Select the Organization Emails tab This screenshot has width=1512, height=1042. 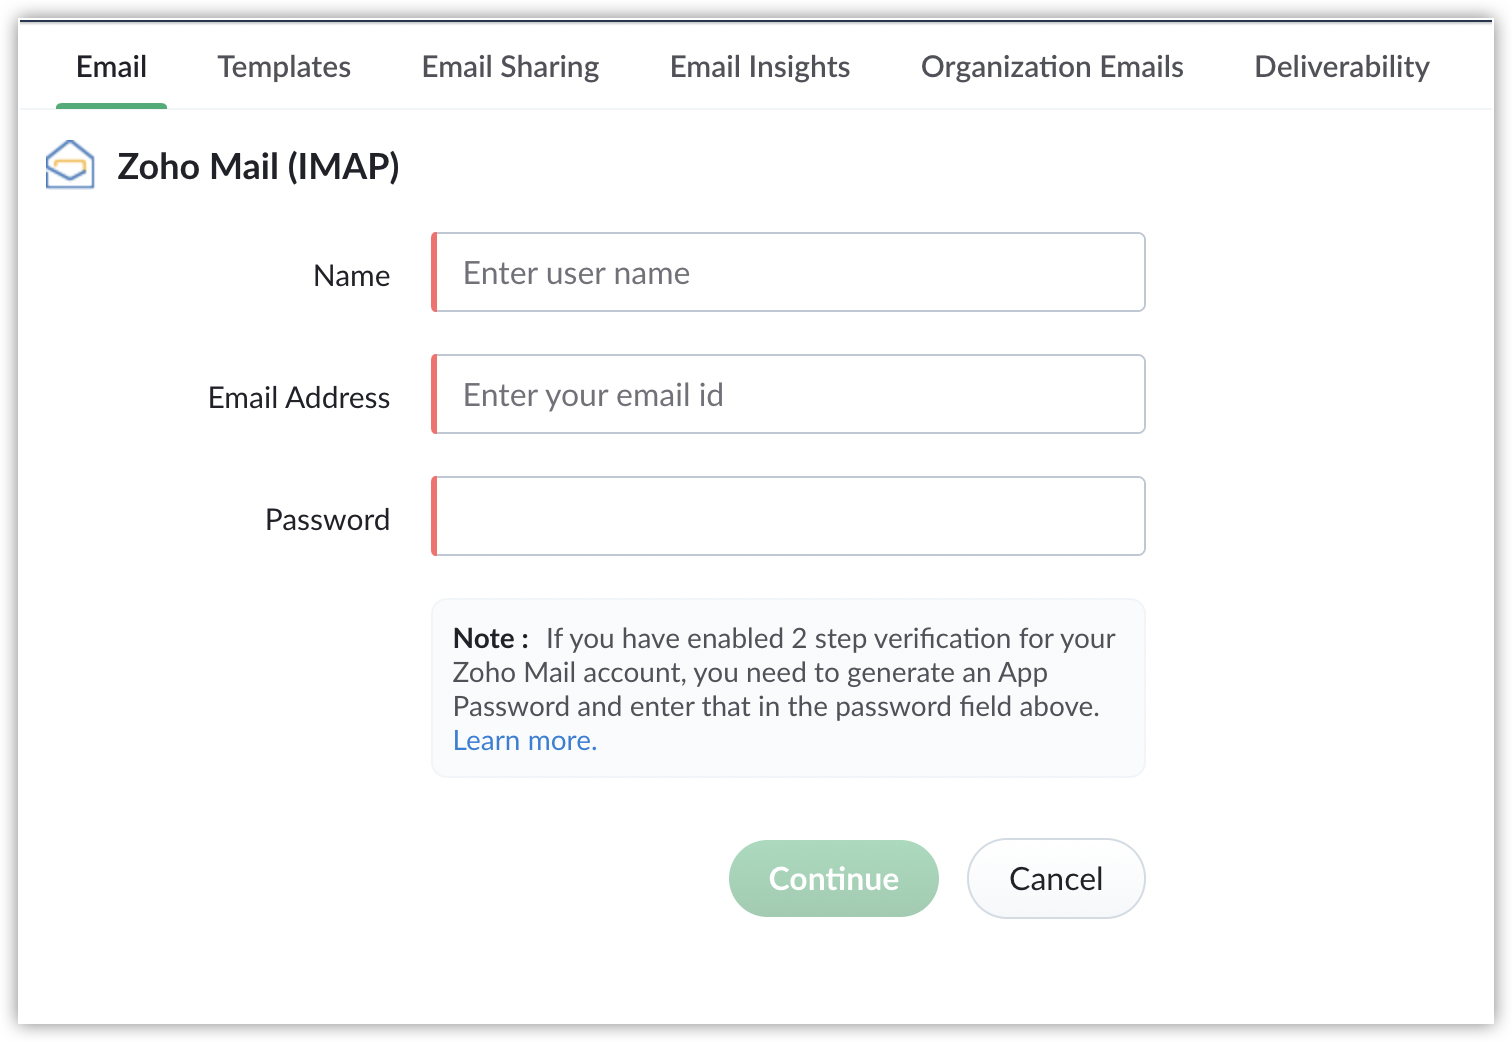click(x=1052, y=67)
